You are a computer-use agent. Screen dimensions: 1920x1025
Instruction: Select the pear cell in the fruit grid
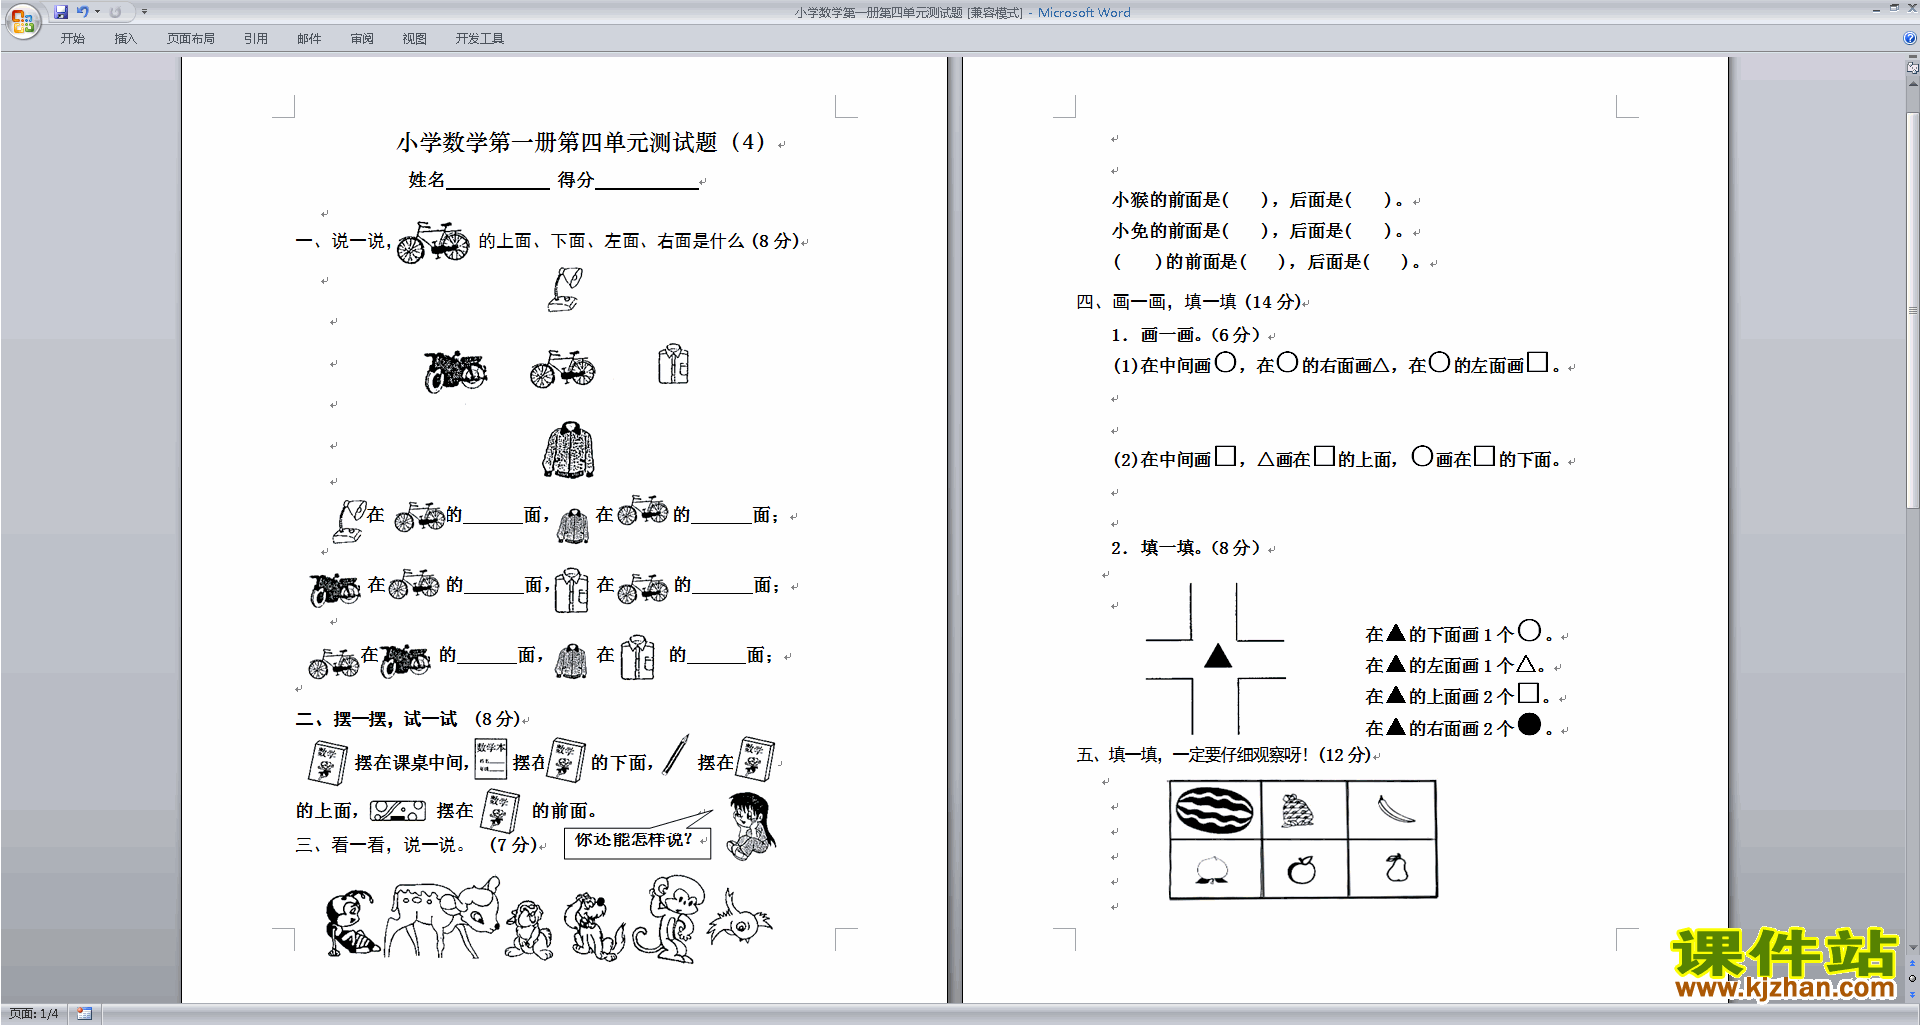pyautogui.click(x=1392, y=869)
